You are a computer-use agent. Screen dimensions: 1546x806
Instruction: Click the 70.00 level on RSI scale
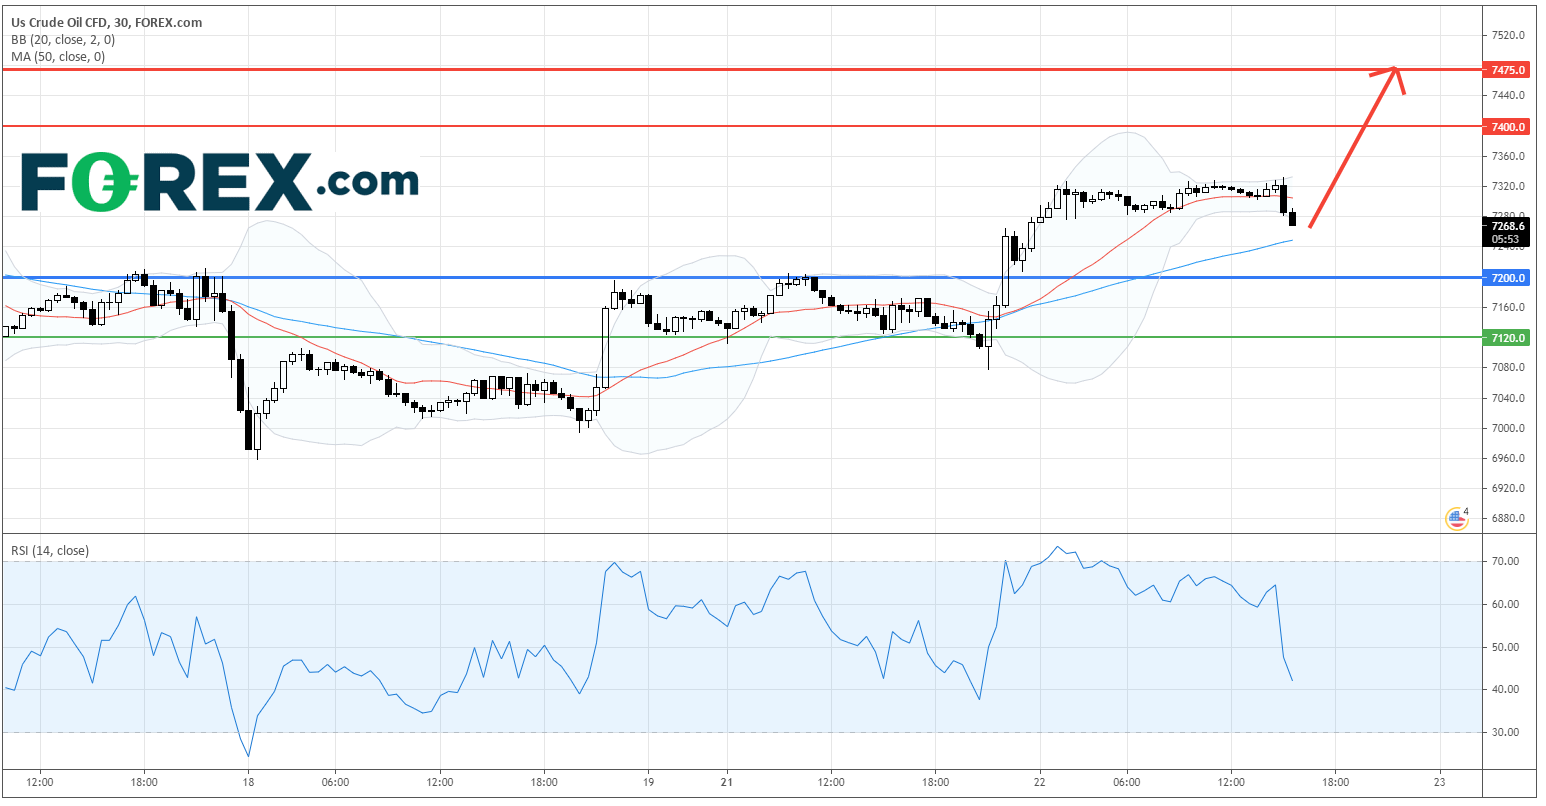click(1506, 562)
